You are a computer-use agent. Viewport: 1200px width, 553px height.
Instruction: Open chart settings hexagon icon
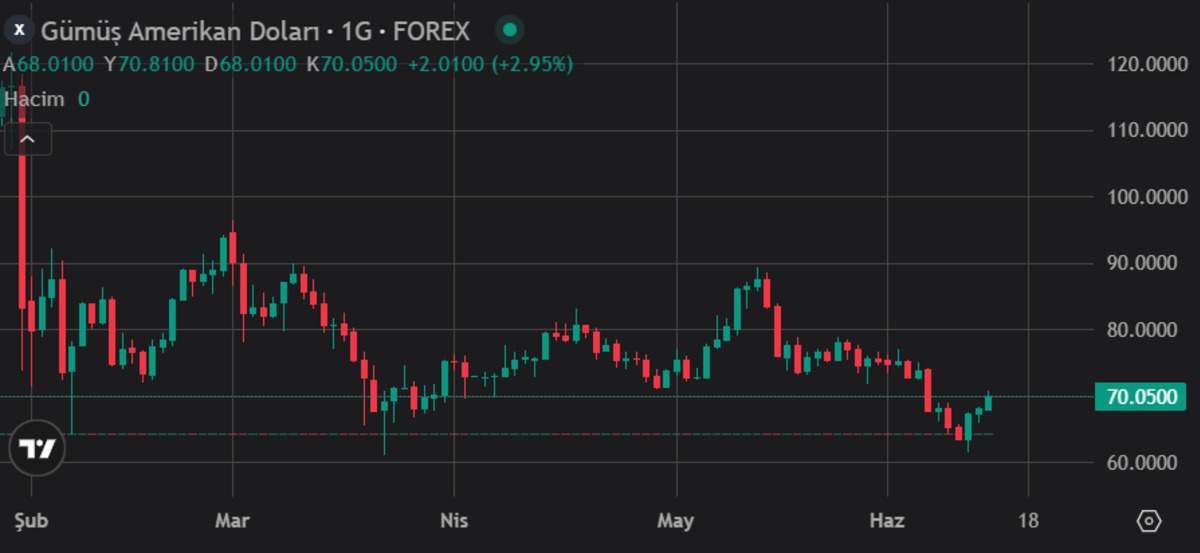point(1149,521)
